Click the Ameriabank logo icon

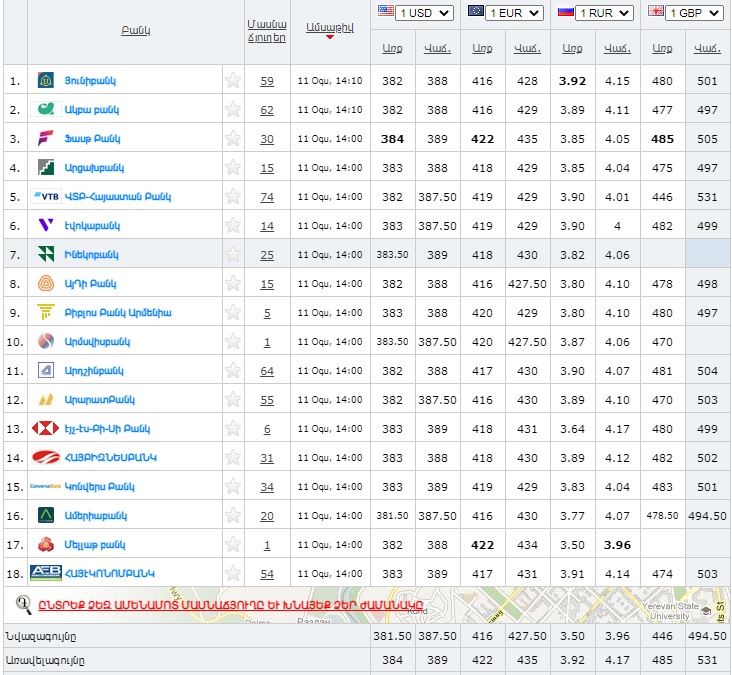pos(45,515)
